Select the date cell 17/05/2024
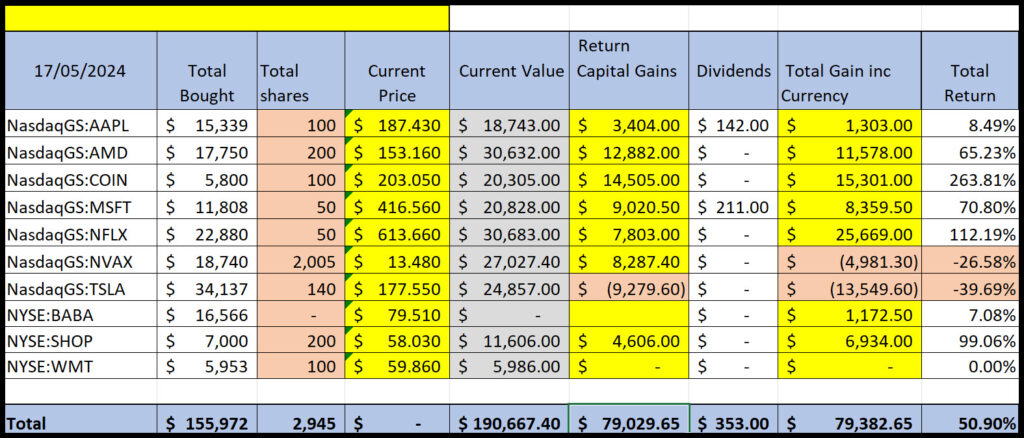 coord(80,70)
